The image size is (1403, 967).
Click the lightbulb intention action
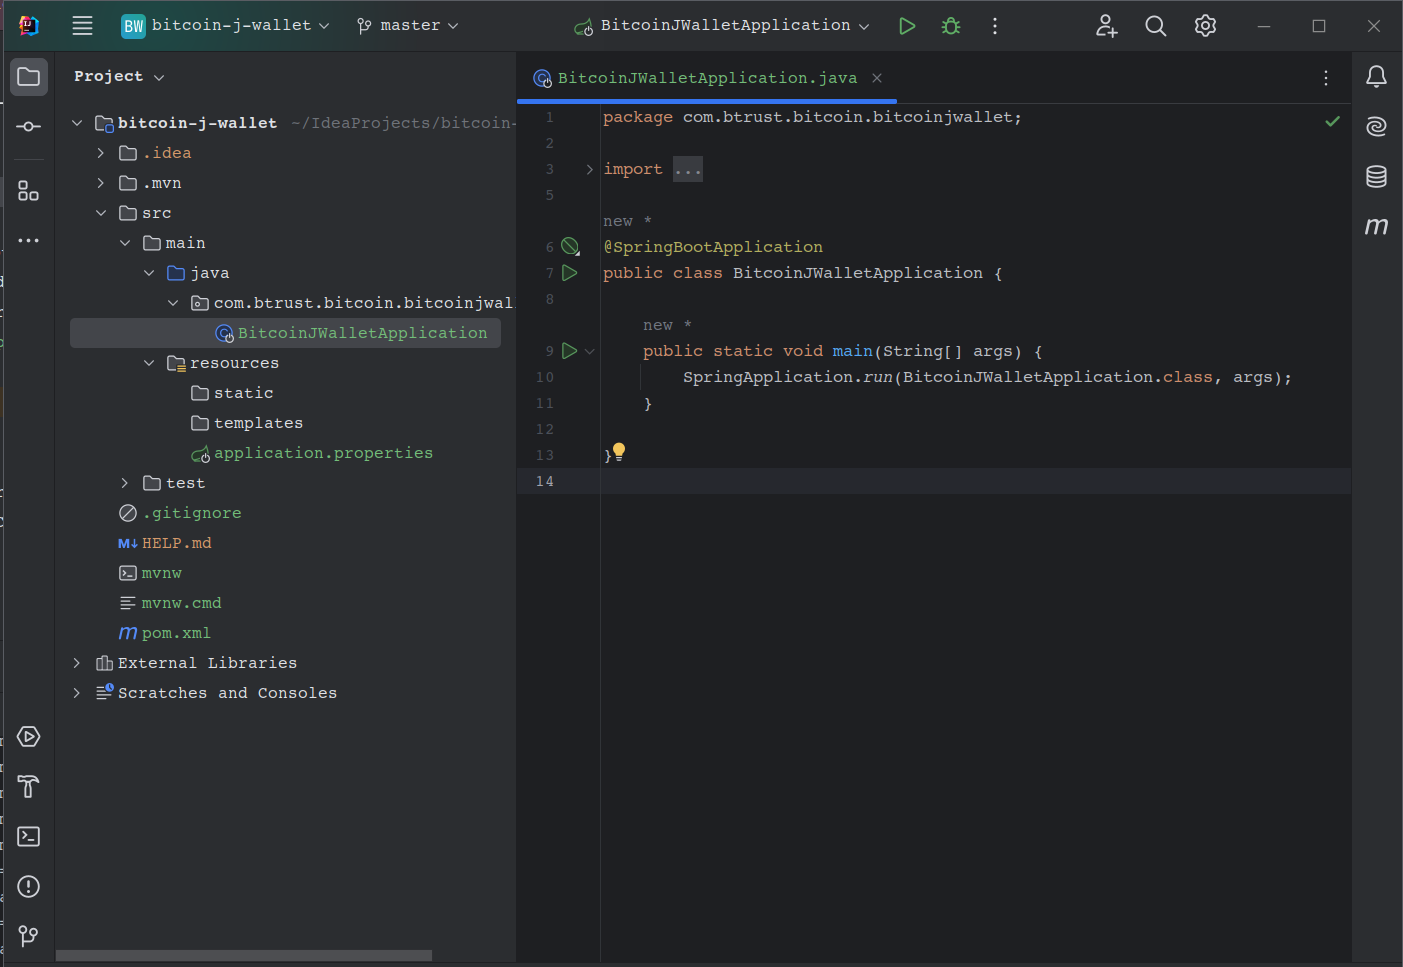pyautogui.click(x=619, y=451)
